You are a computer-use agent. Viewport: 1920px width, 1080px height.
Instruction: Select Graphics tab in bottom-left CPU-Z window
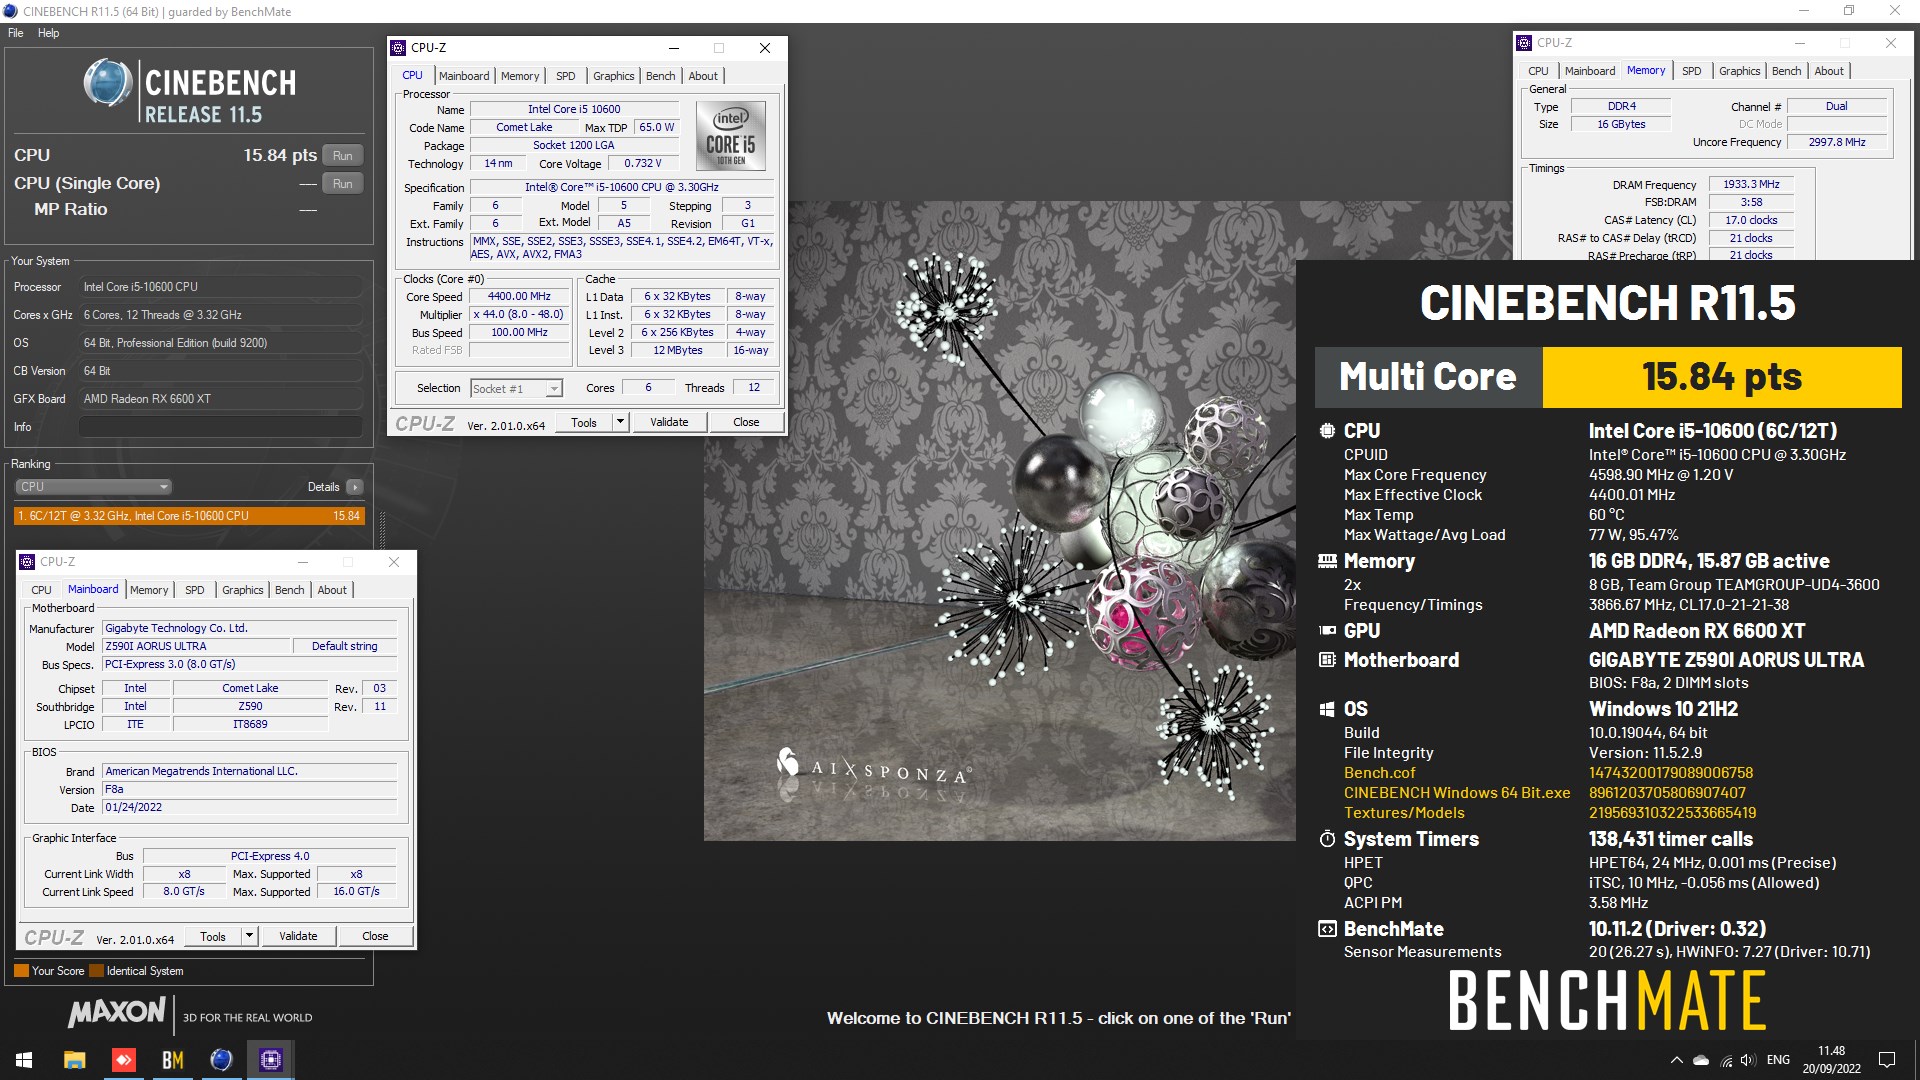point(243,590)
